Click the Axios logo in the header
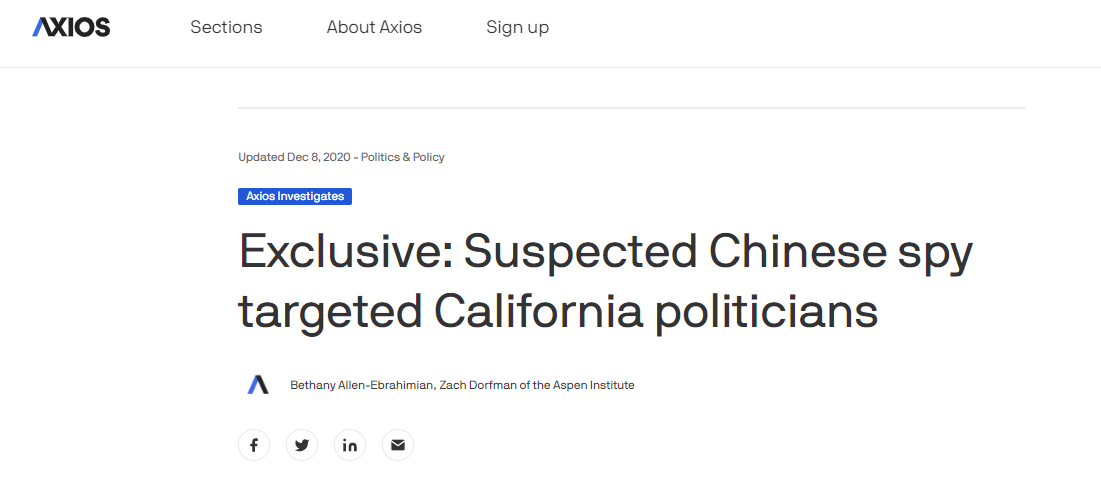The width and height of the screenshot is (1101, 492). click(x=71, y=27)
